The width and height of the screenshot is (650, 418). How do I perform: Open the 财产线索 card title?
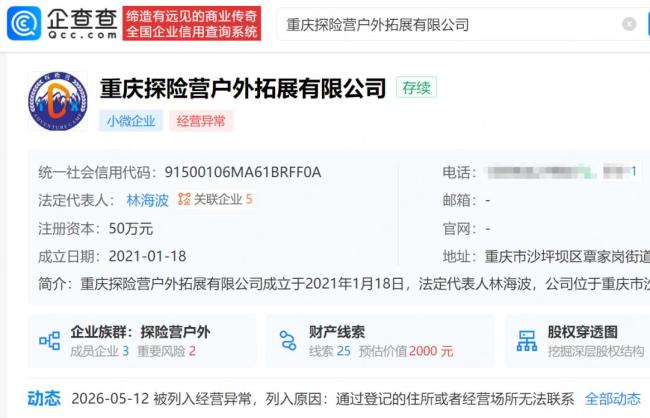pyautogui.click(x=337, y=332)
